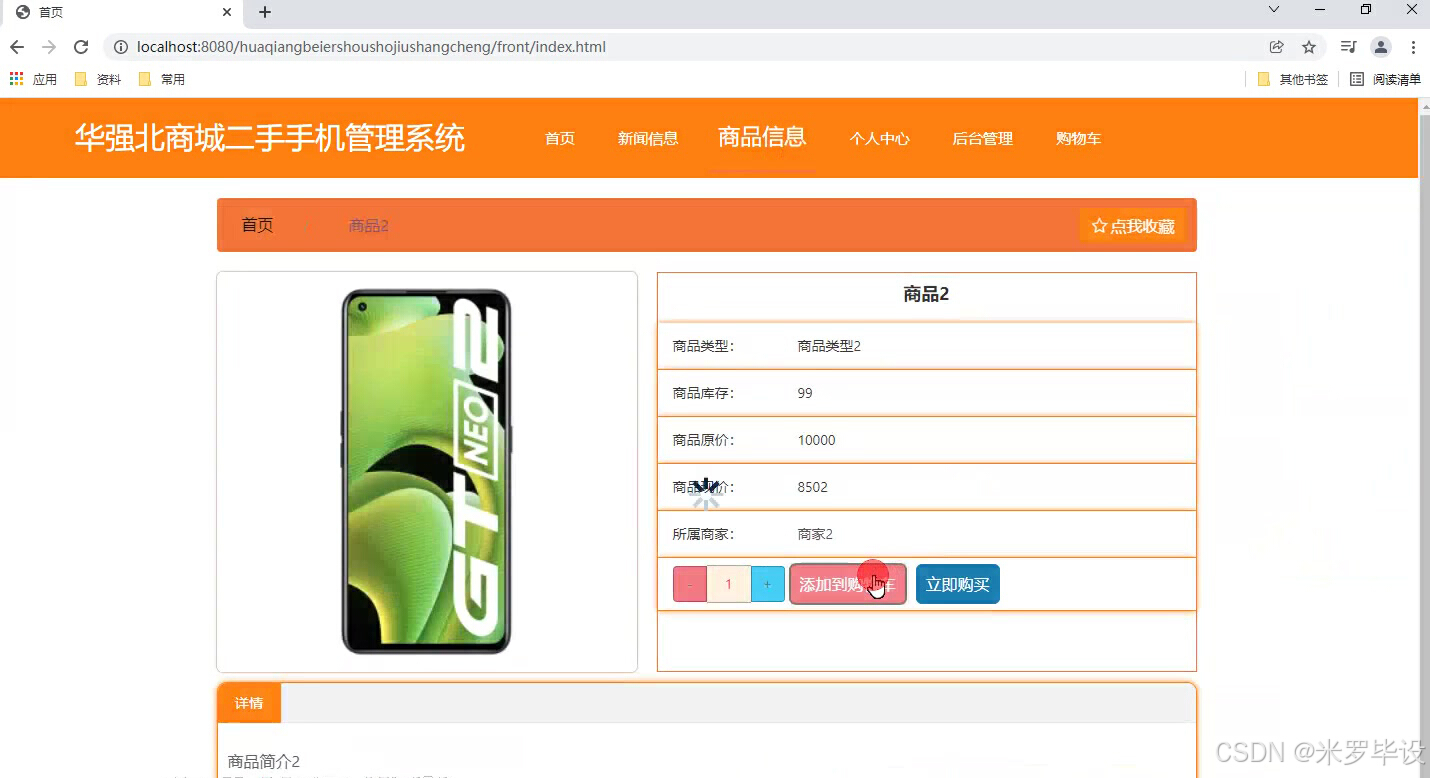1430x778 pixels.
Task: Open the 其他书签 folder
Action: tap(1293, 79)
